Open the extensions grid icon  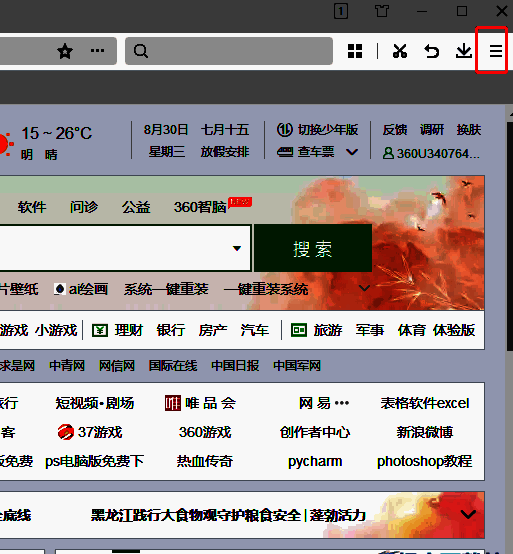point(355,51)
